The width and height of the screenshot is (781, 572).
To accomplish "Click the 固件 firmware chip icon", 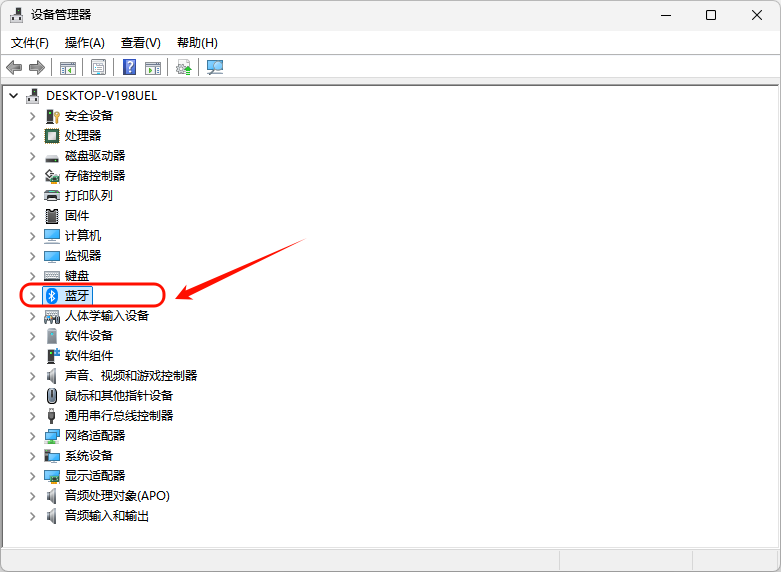I will pos(52,216).
